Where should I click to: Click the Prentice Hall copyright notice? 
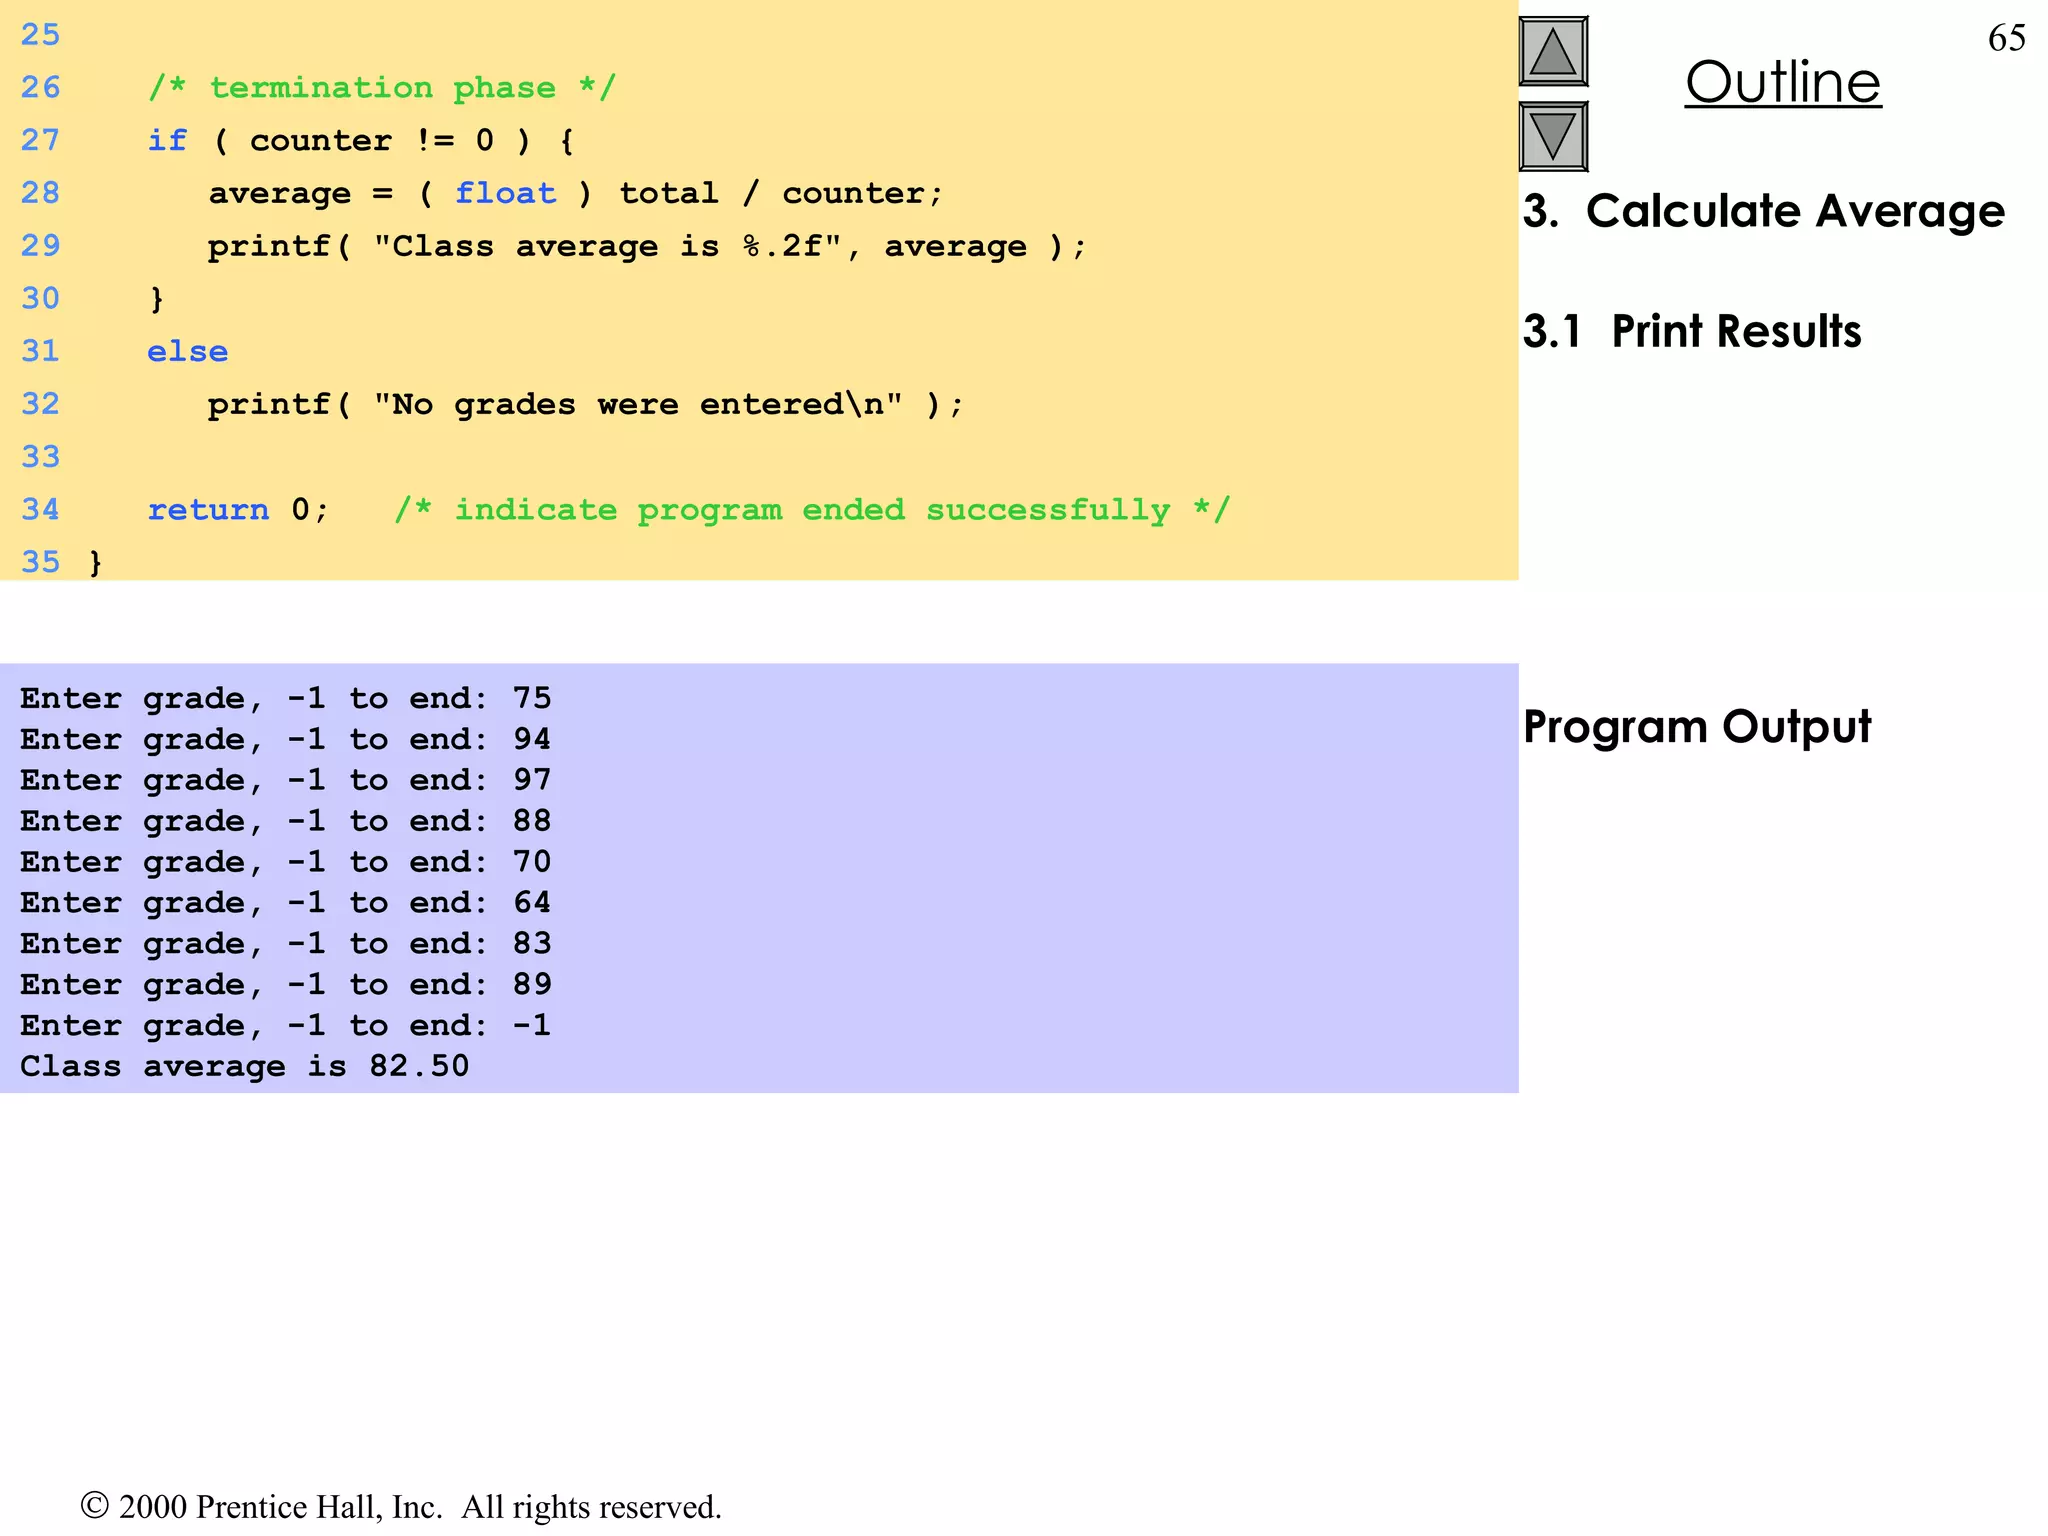point(401,1507)
